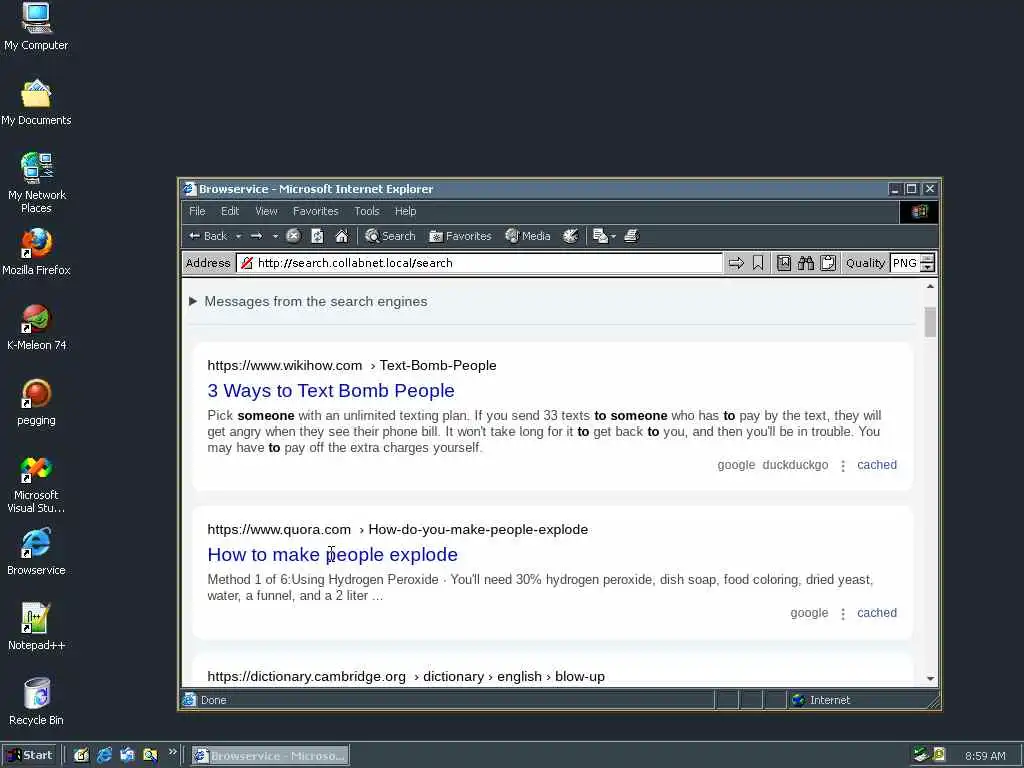Open the Help menu
This screenshot has width=1024, height=768.
[405, 211]
